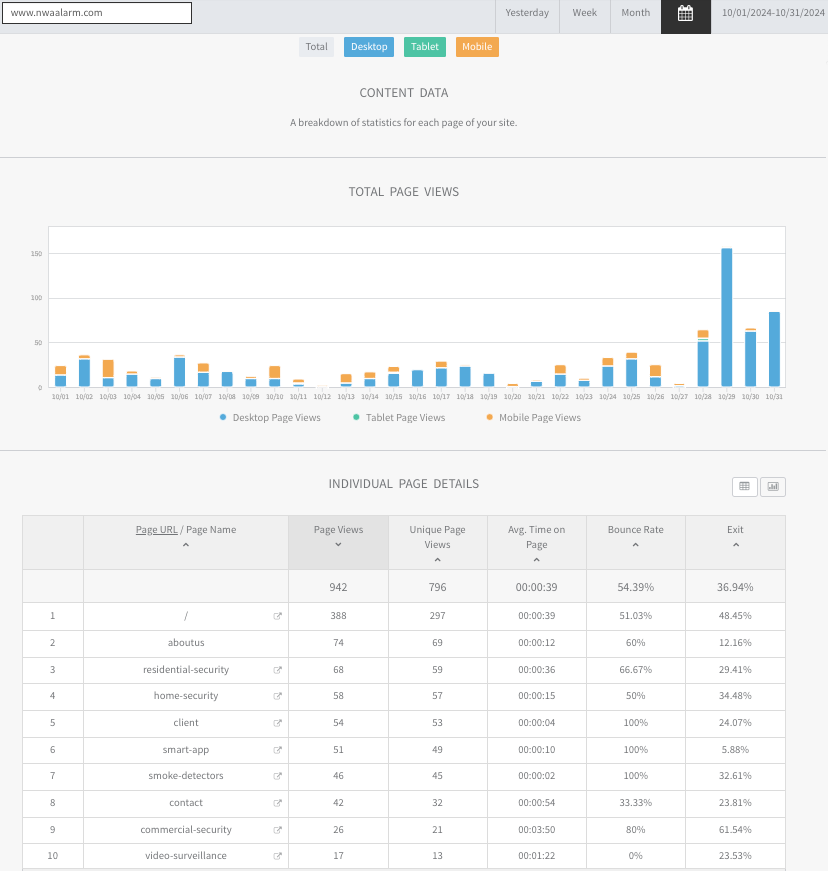The image size is (828, 871).
Task: Select the Month date range tab
Action: pos(636,13)
